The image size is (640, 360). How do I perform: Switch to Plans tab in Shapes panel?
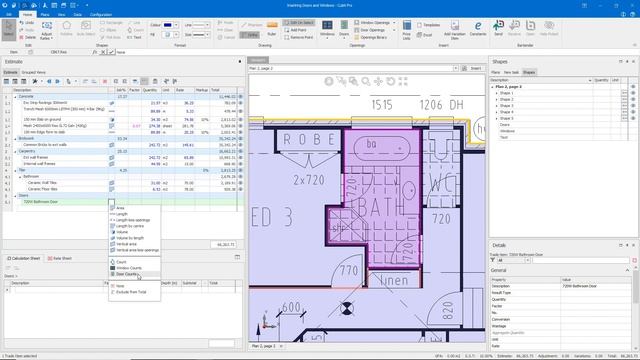496,72
